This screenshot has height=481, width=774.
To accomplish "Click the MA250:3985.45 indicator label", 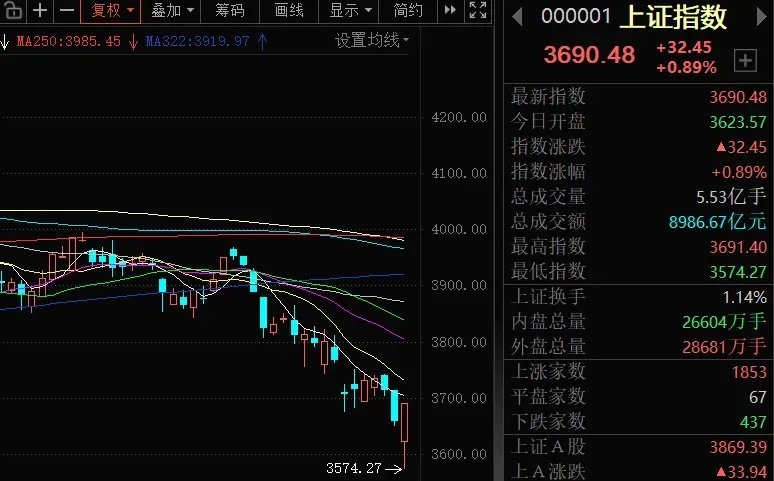I will pos(69,41).
